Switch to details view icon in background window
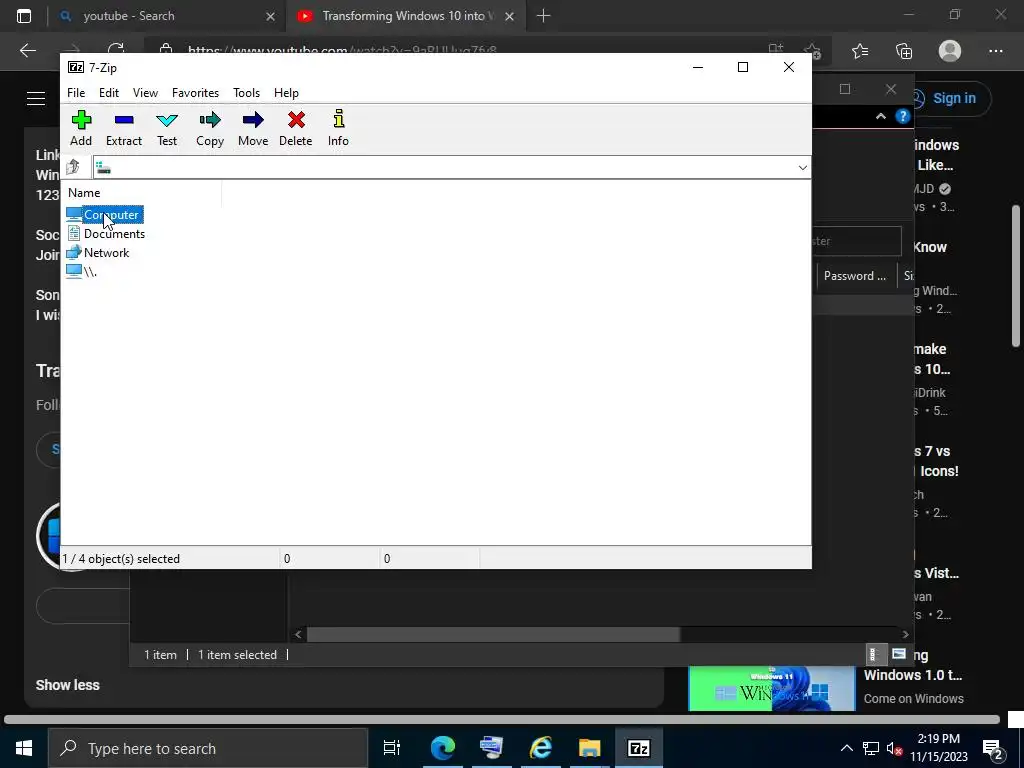 tap(874, 654)
